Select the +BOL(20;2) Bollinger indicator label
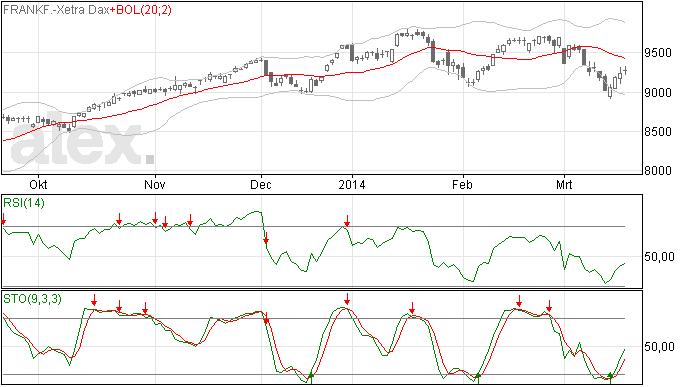This screenshot has width=690, height=387. click(141, 10)
